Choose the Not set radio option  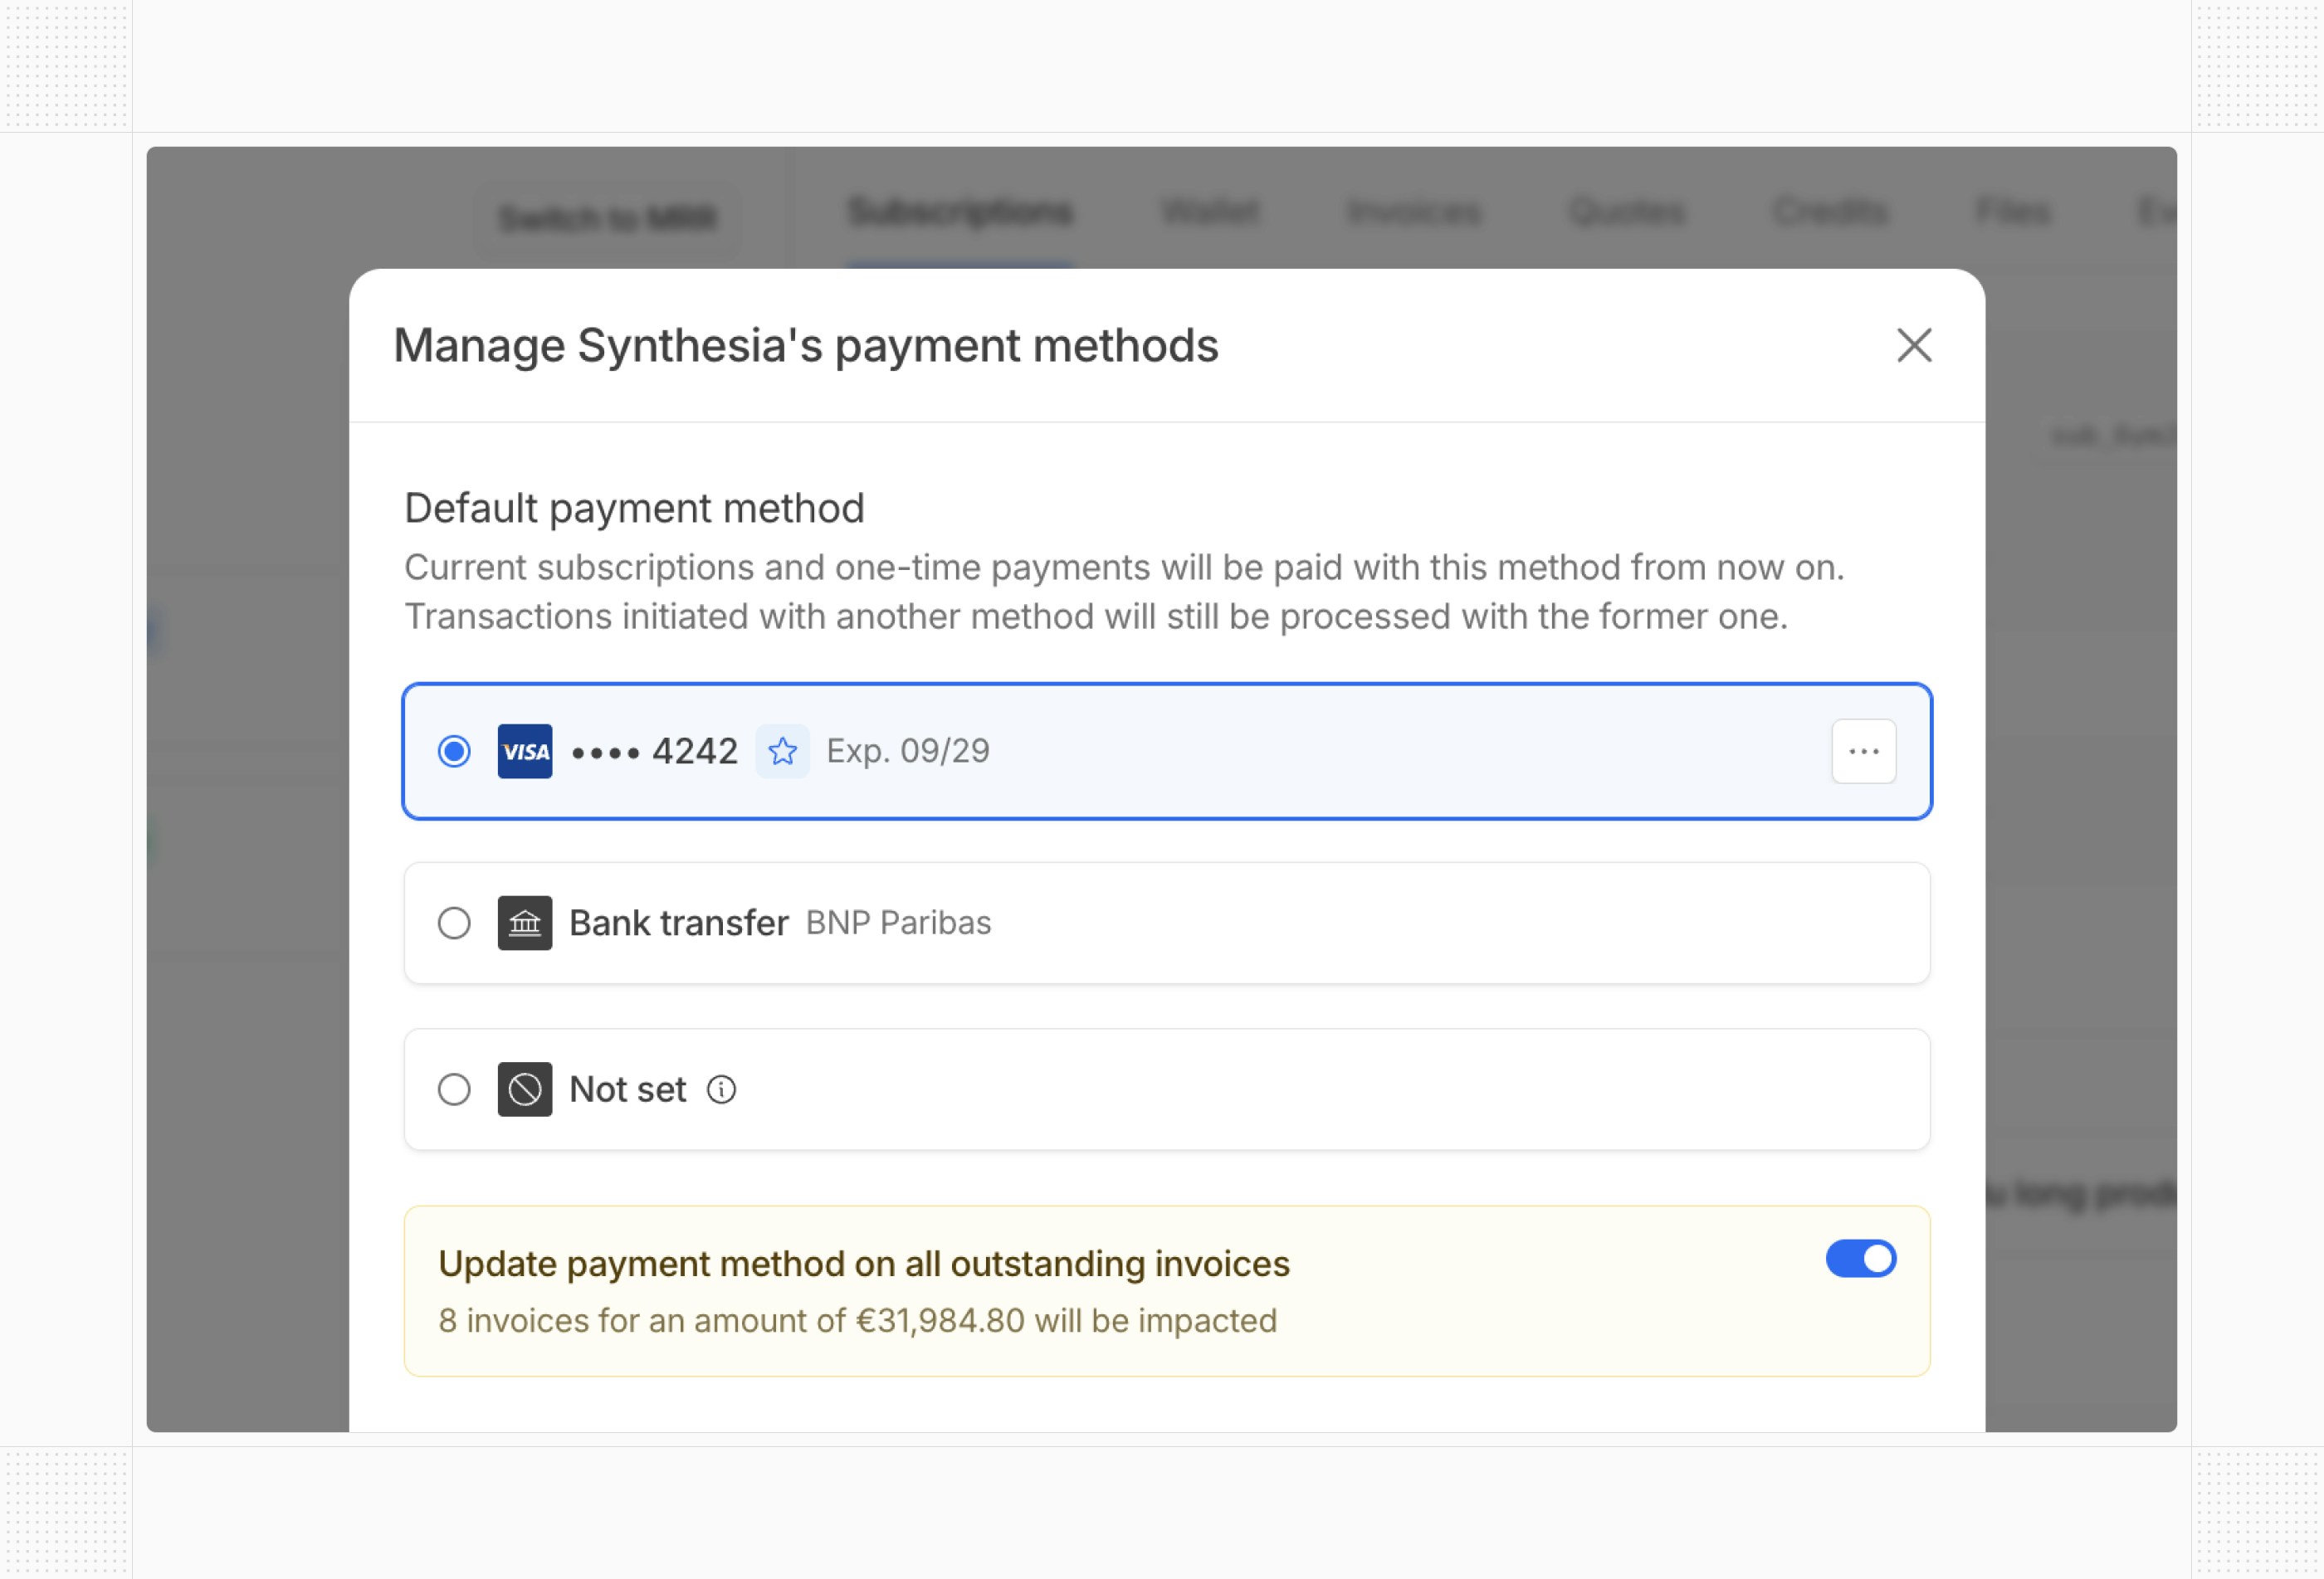[454, 1089]
